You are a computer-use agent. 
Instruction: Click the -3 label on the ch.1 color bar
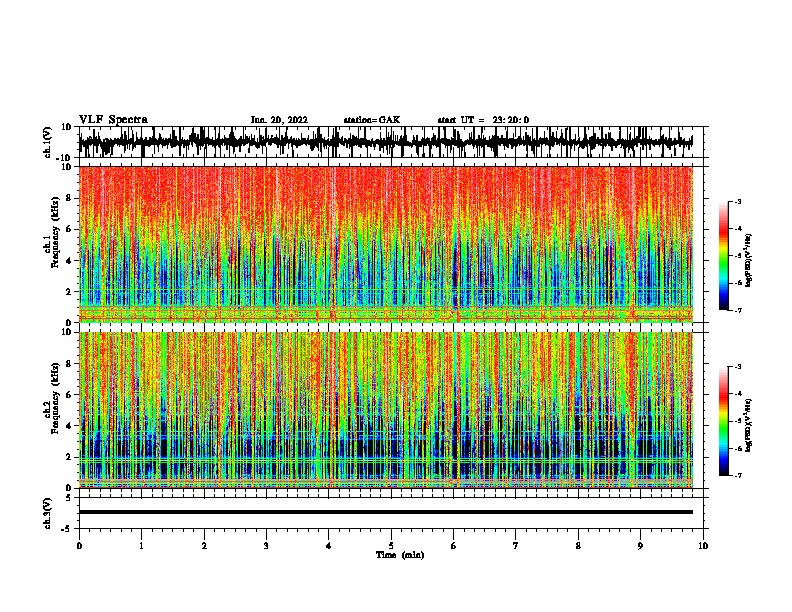pos(737,201)
